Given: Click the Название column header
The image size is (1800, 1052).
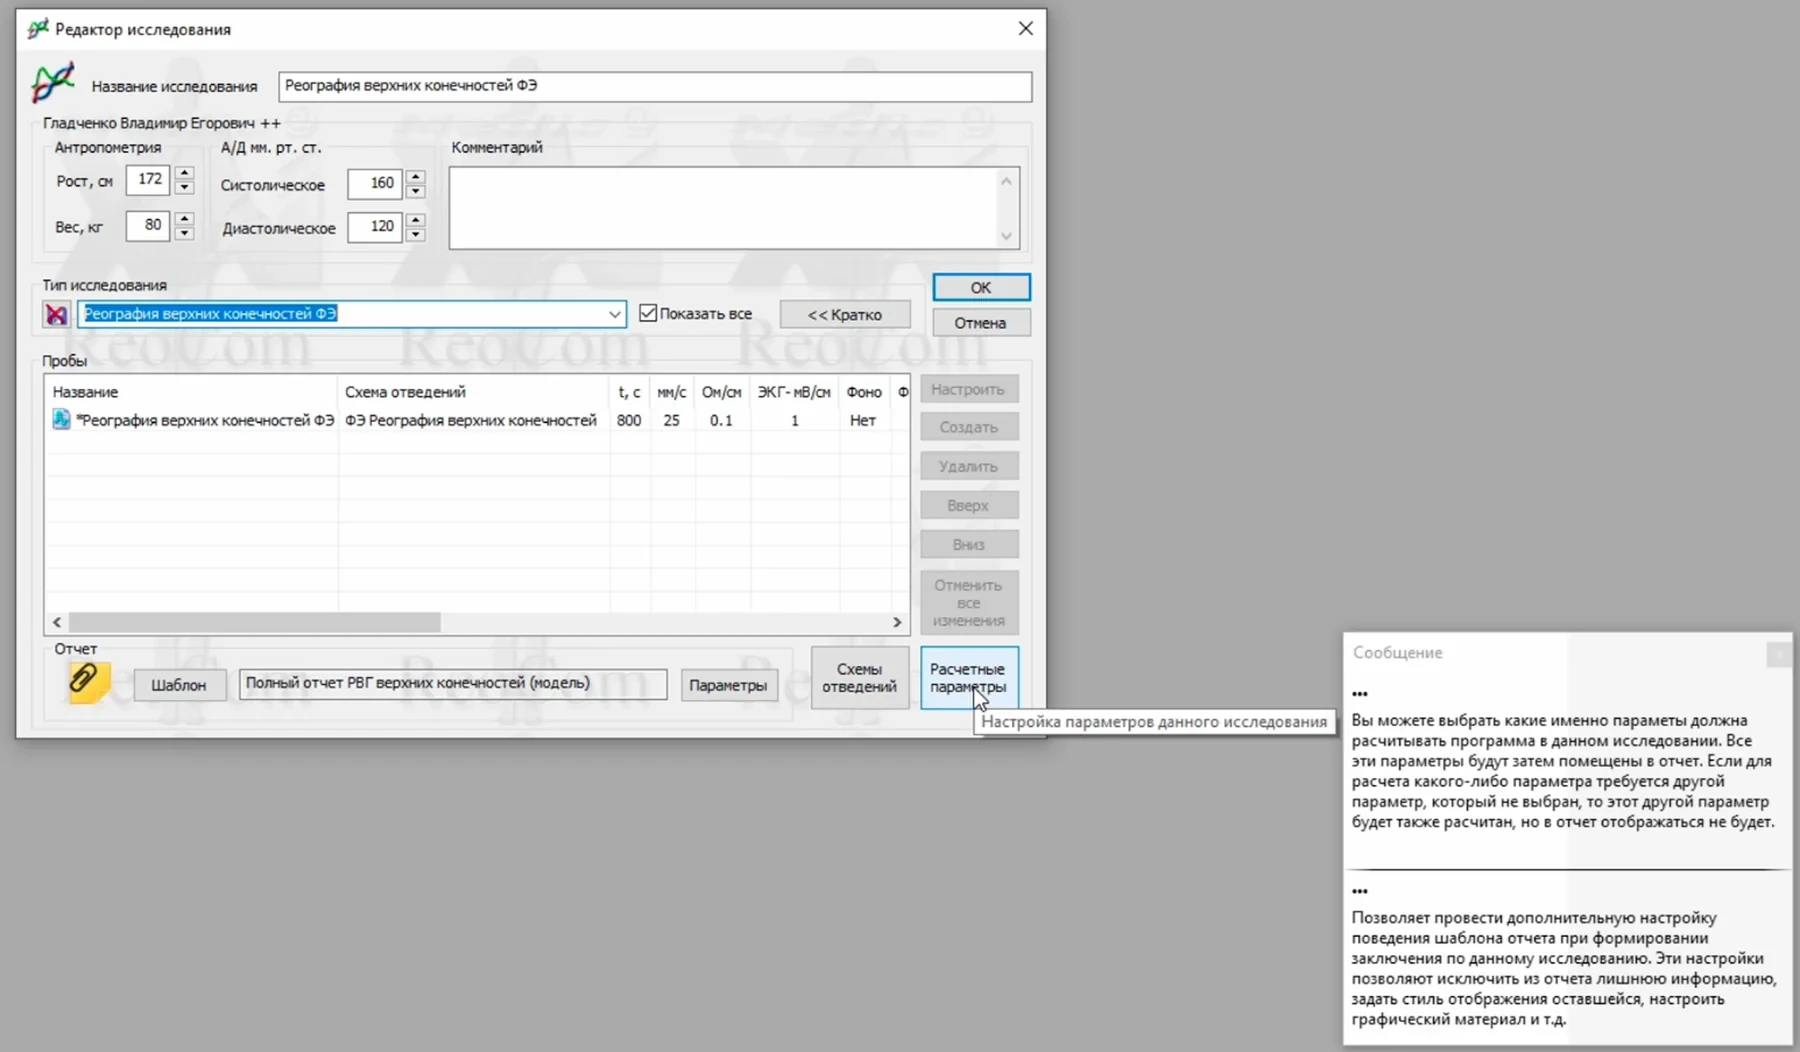Looking at the screenshot, I should [x=192, y=392].
